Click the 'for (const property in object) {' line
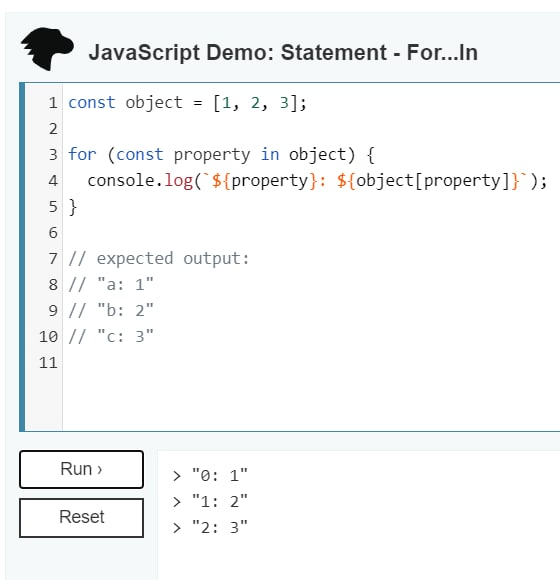 pos(222,155)
